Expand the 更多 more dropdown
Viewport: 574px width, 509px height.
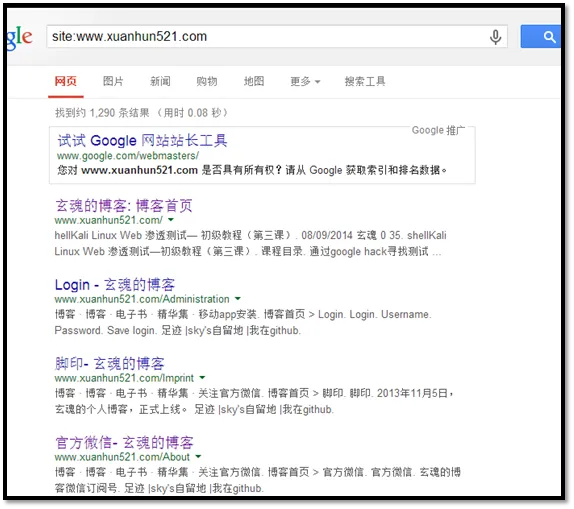pyautogui.click(x=305, y=81)
